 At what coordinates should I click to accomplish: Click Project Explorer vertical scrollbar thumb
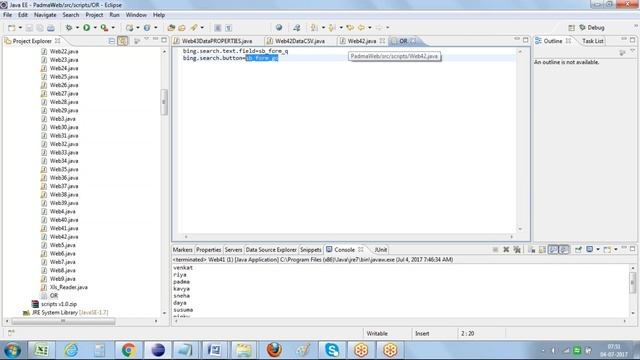[x=164, y=102]
